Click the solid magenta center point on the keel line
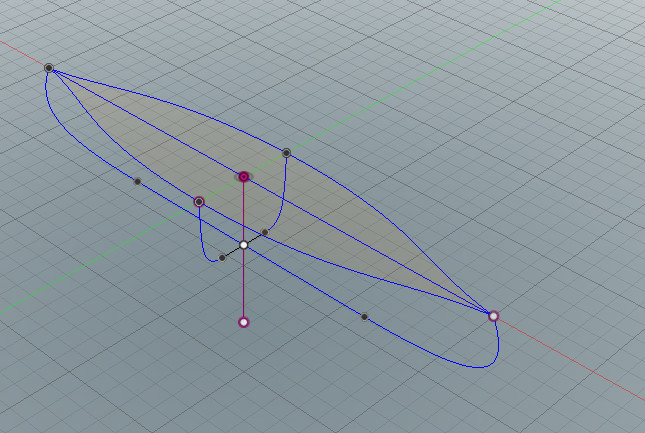Screen dimensions: 645x433 (x=244, y=177)
